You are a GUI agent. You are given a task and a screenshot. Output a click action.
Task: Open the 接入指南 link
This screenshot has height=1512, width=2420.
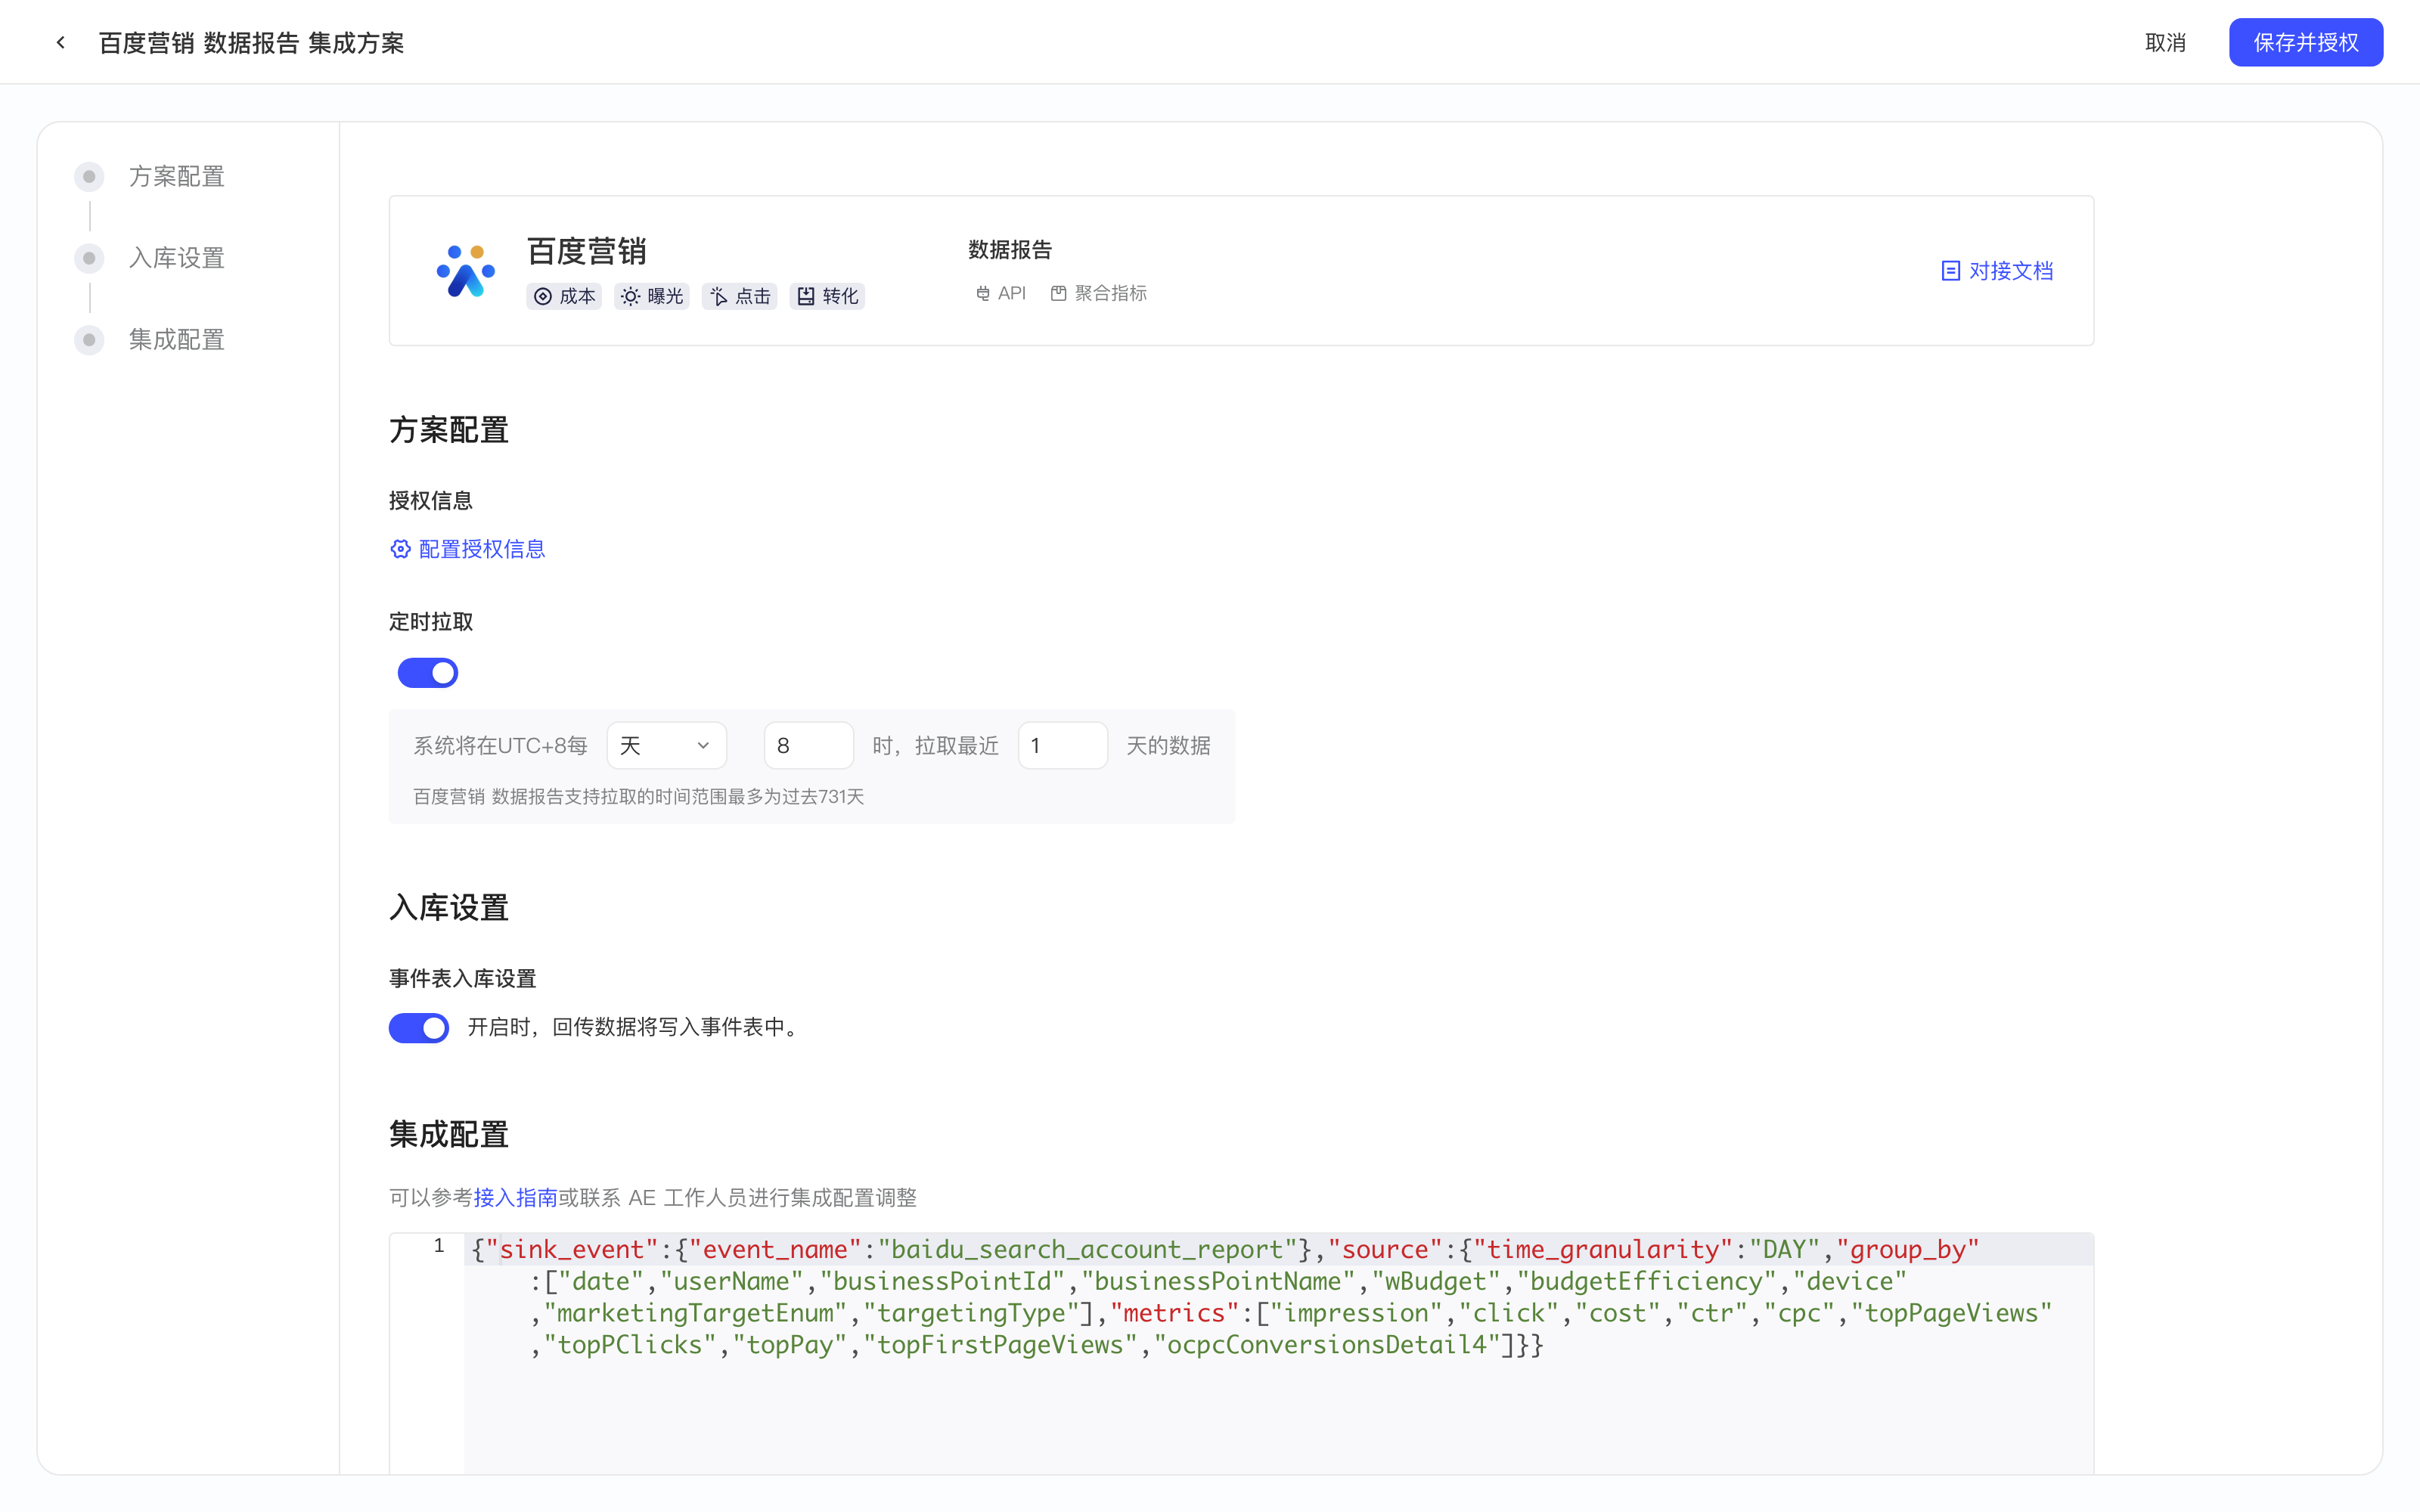click(515, 1197)
